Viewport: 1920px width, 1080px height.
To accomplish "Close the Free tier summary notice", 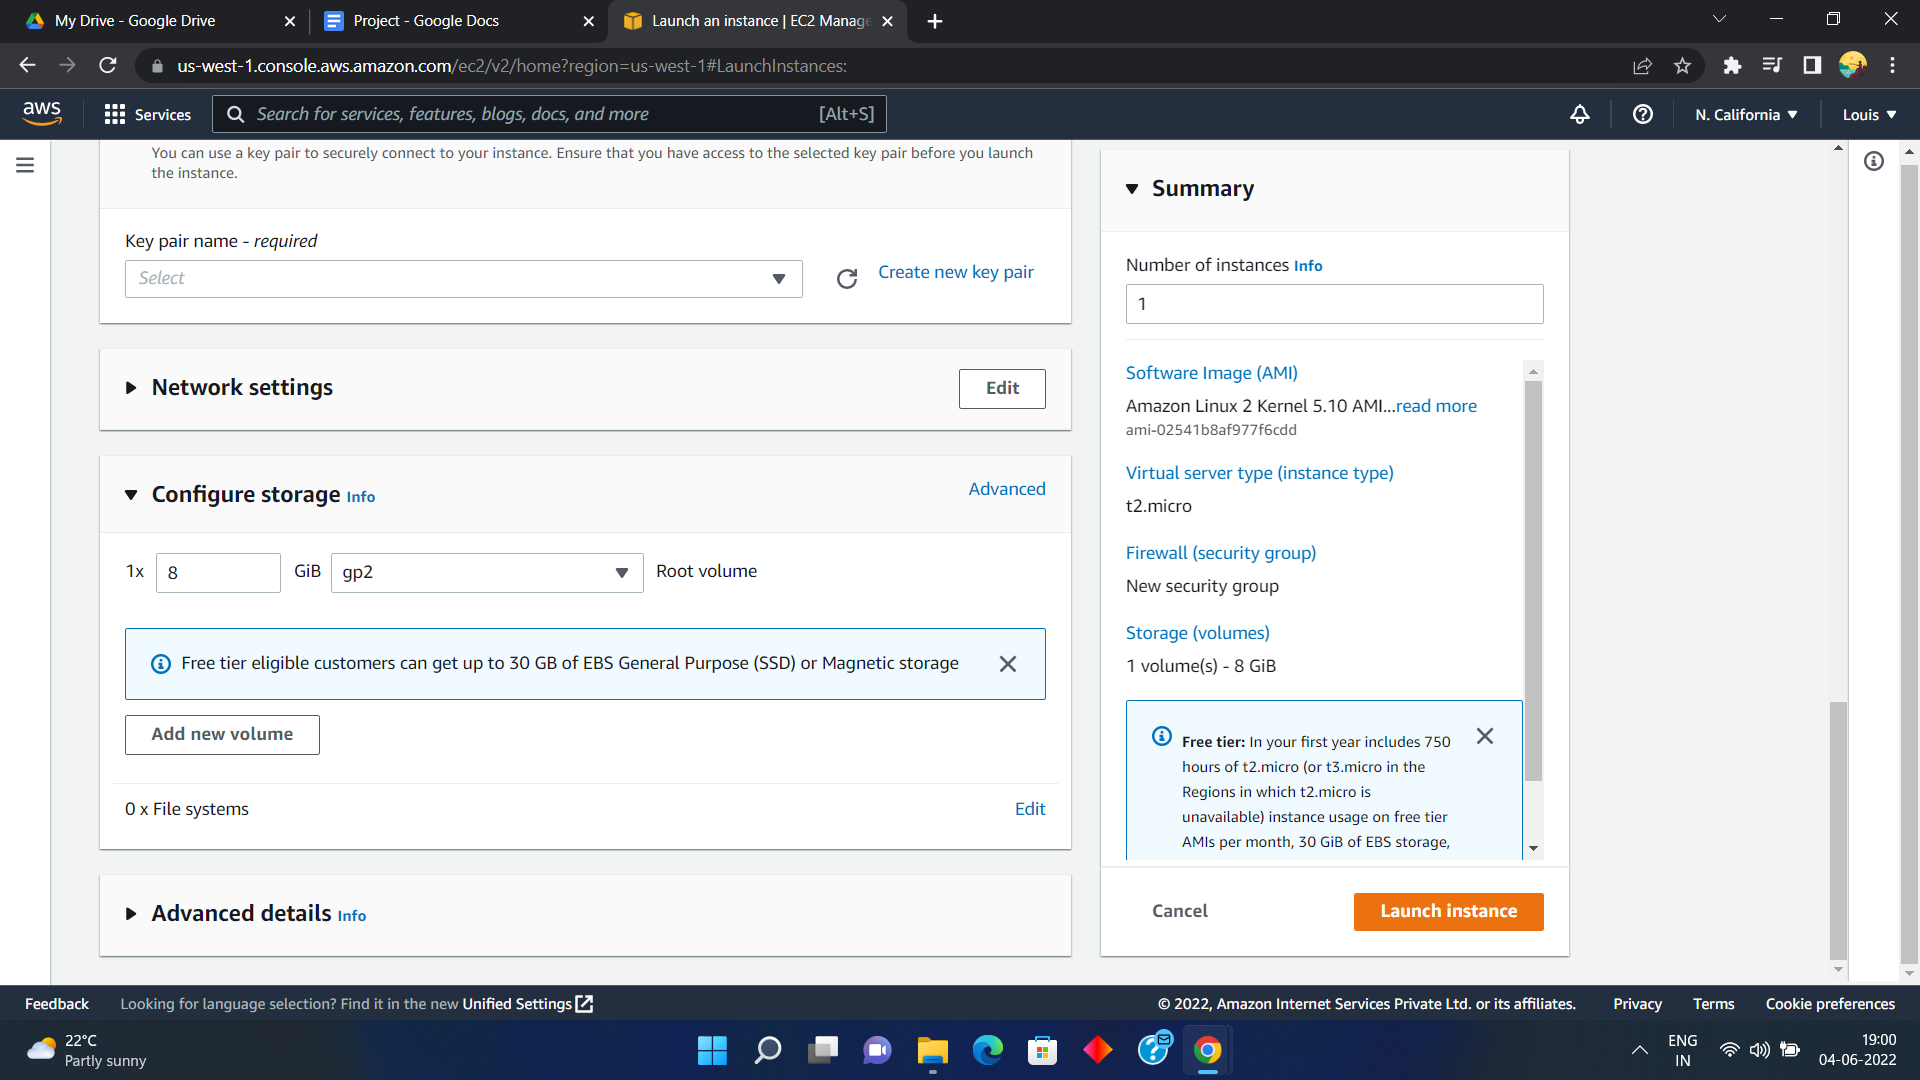I will click(x=1485, y=736).
